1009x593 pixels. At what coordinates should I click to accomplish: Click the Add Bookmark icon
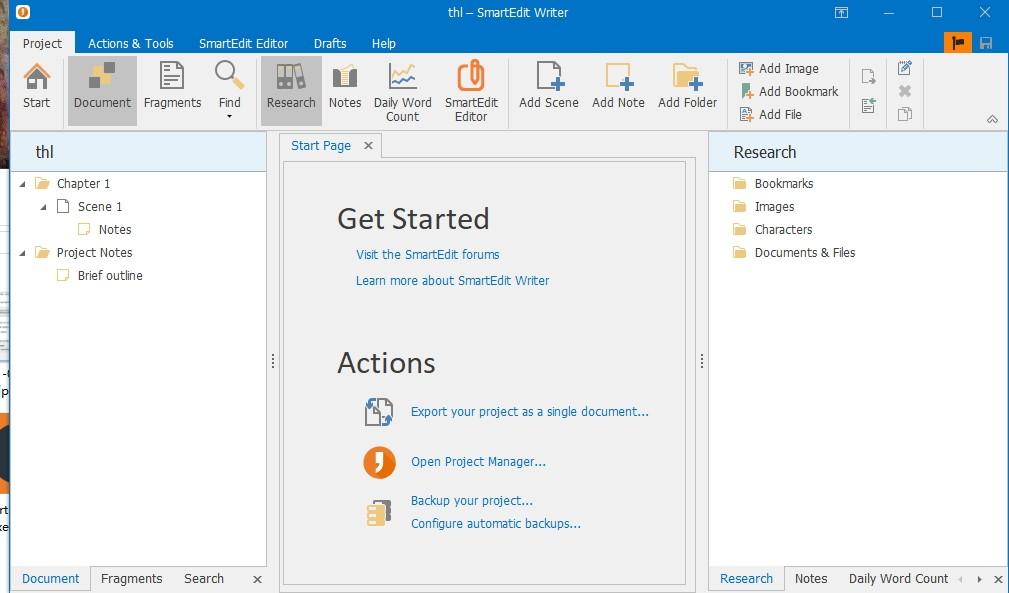click(746, 91)
